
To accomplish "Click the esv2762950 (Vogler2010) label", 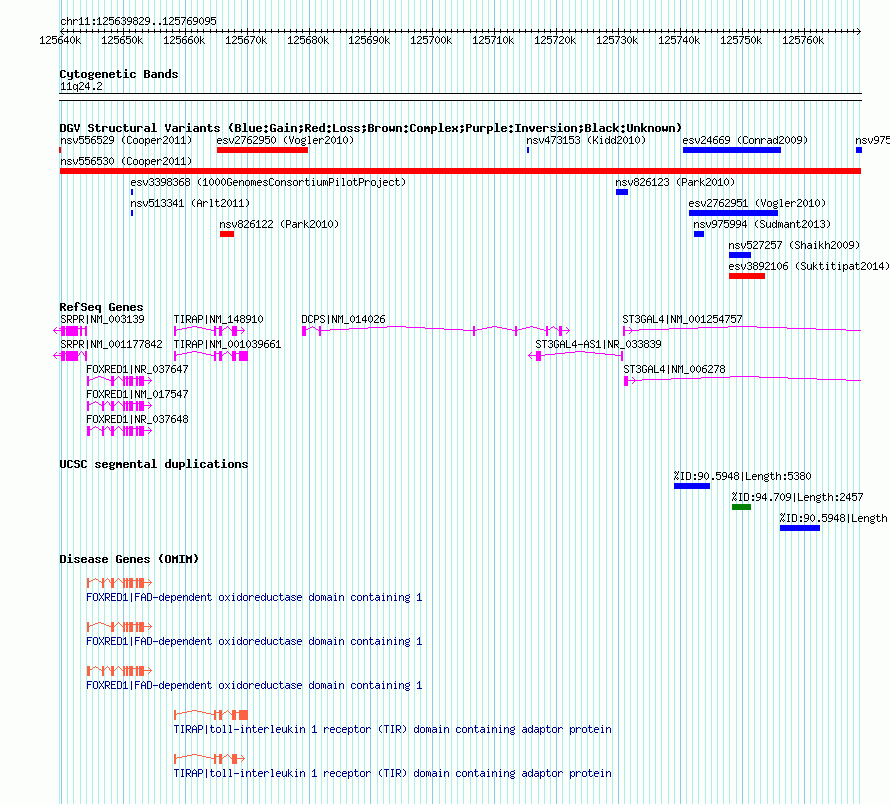I will [x=285, y=140].
